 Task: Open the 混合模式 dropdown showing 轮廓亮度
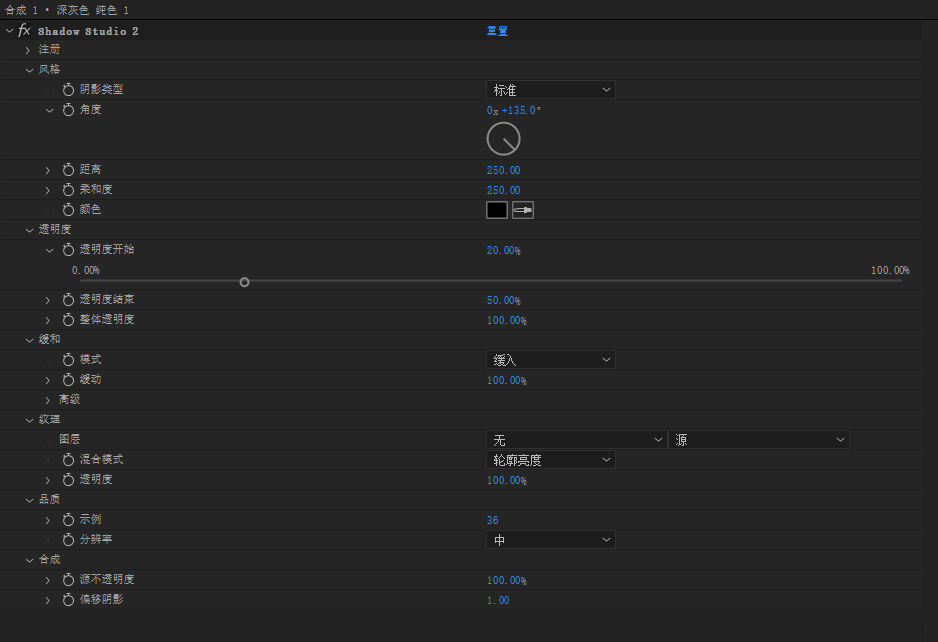[550, 460]
